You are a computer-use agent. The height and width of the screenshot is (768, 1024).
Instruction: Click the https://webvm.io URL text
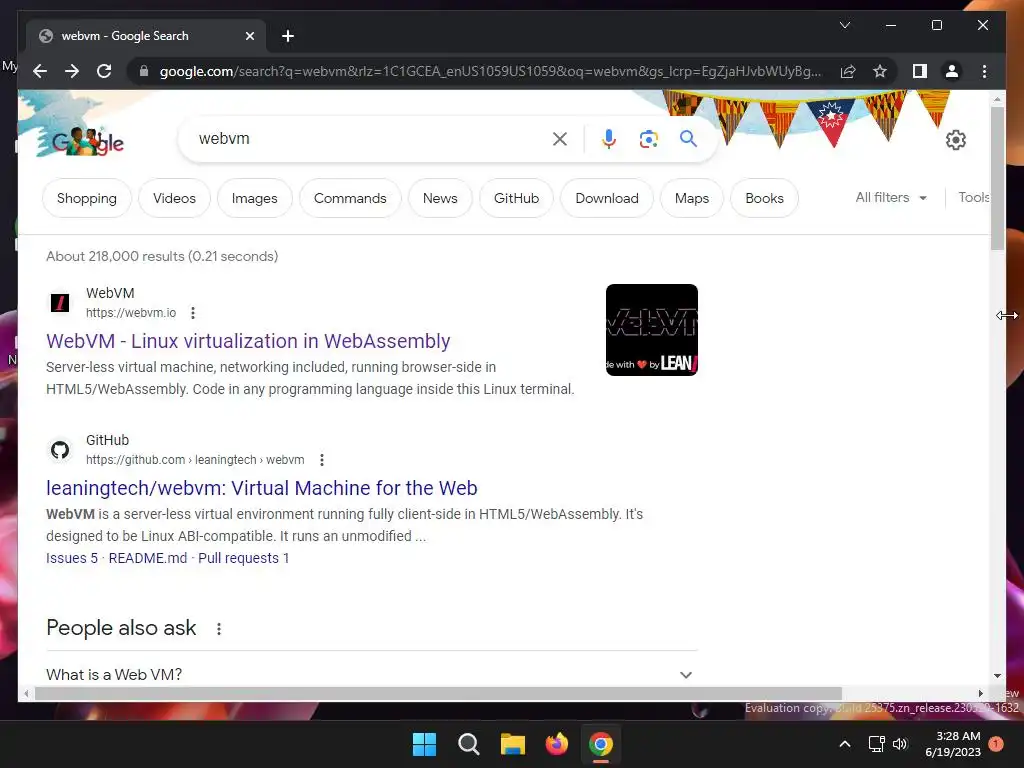pos(131,313)
